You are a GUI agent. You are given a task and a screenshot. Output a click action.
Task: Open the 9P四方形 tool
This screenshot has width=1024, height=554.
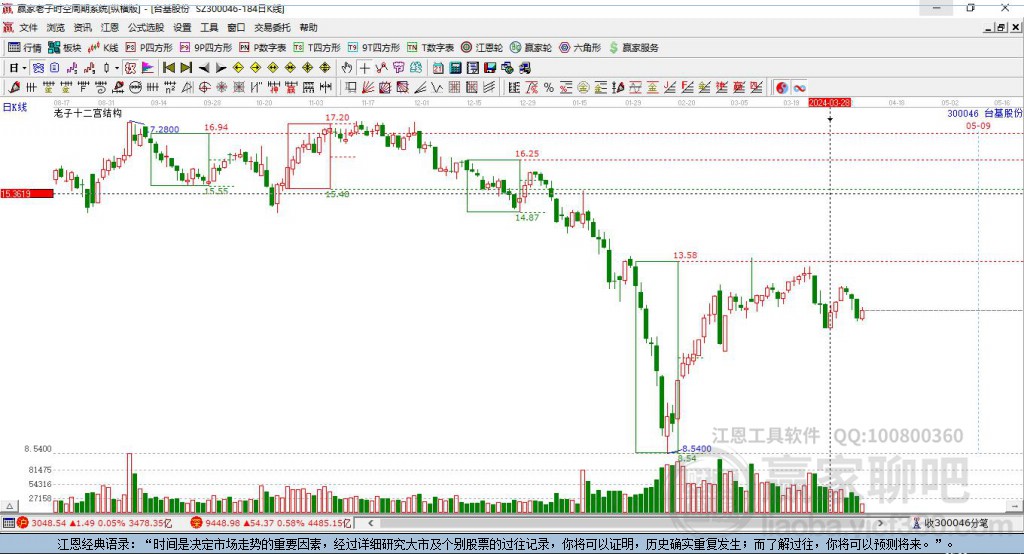pos(206,48)
